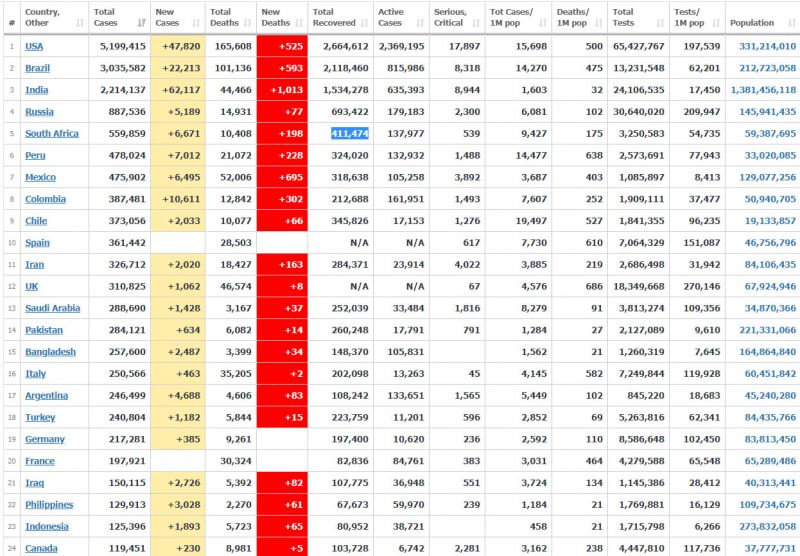Open Brazil population link 212,723,058
This screenshot has height=556, width=800.
click(x=767, y=68)
